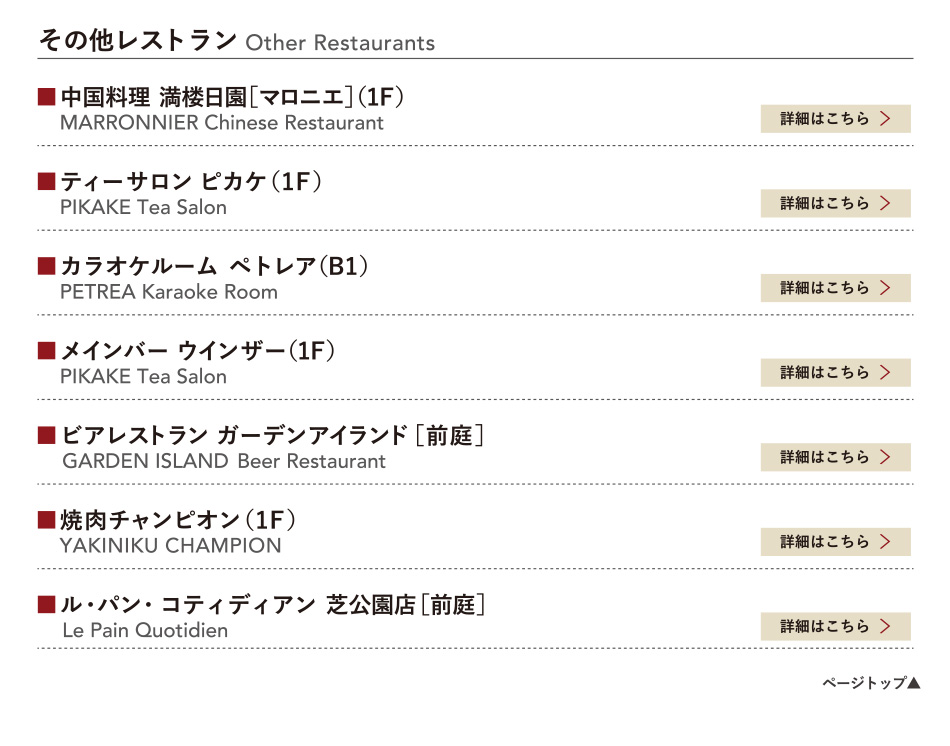The image size is (950, 746).
Task: Click red square beside カラオケルーム ペトレア
Action: pos(45,266)
